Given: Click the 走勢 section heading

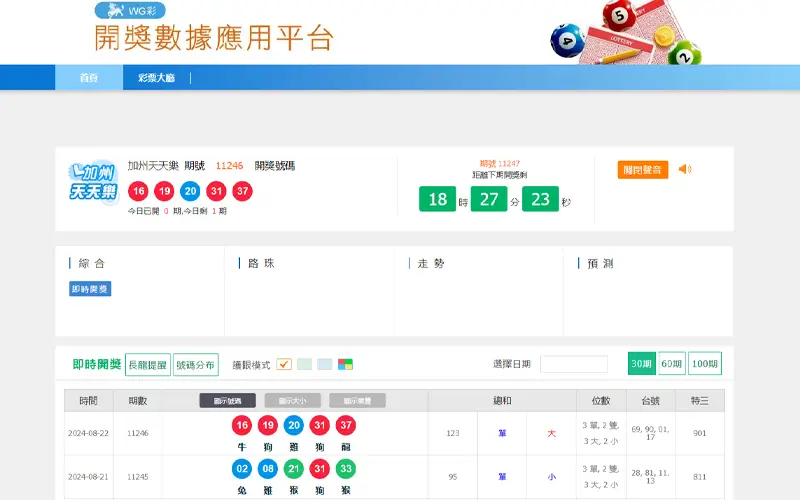Looking at the screenshot, I should (x=431, y=263).
